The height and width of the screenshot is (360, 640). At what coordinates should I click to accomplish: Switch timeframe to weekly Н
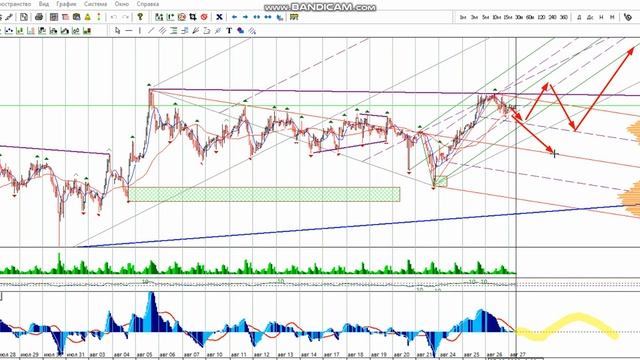coord(601,17)
